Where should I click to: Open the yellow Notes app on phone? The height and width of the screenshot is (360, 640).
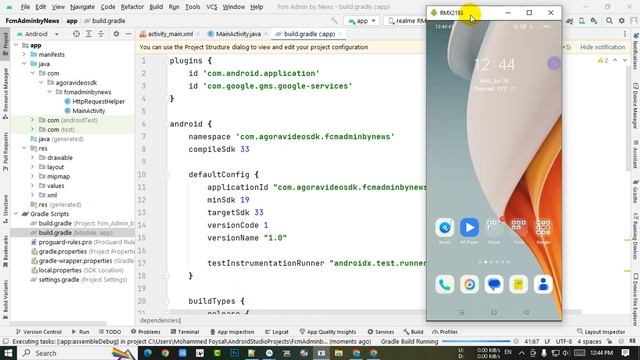coord(518,284)
